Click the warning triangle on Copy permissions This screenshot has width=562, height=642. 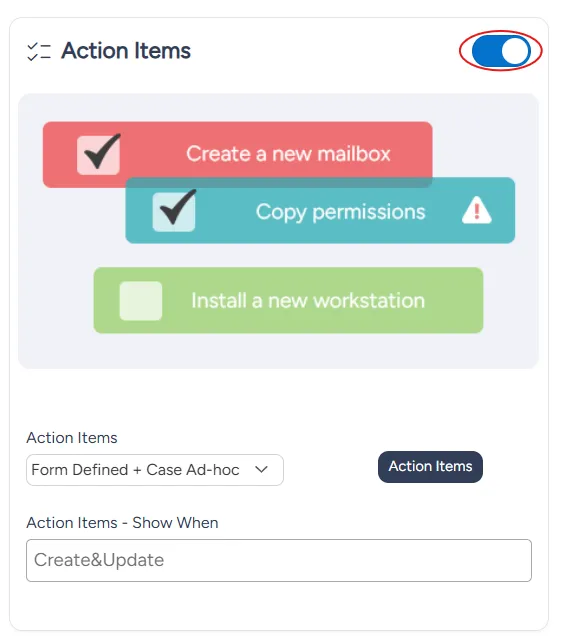(x=476, y=210)
